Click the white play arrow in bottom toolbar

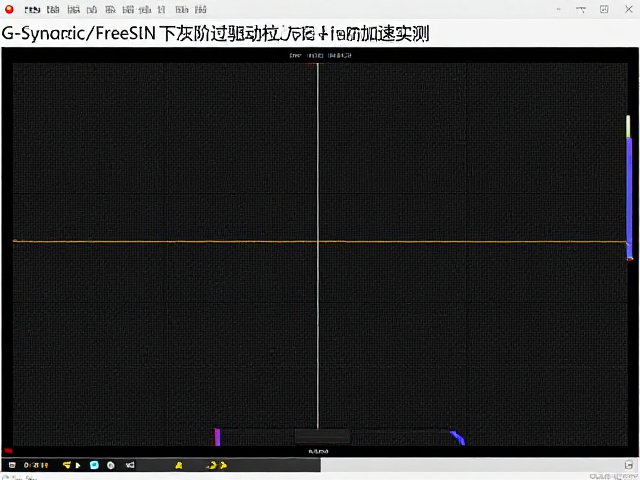(78, 465)
